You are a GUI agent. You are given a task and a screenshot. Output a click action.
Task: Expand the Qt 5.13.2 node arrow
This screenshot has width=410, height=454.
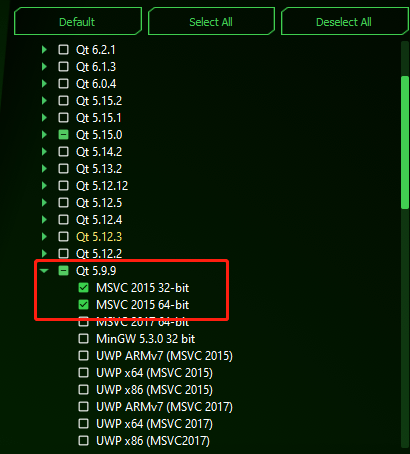coord(44,169)
